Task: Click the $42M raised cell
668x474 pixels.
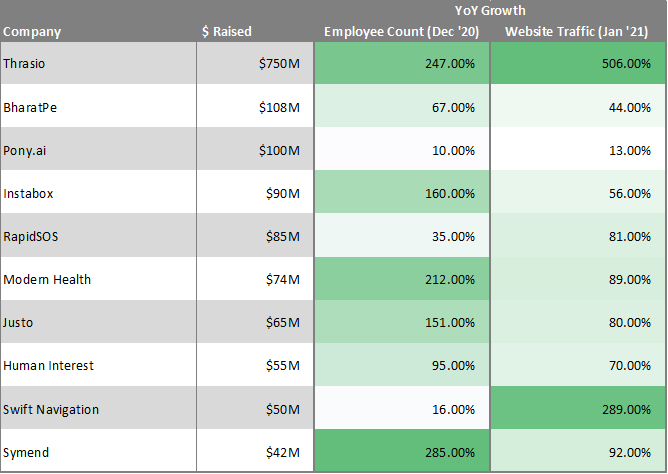Action: point(255,451)
